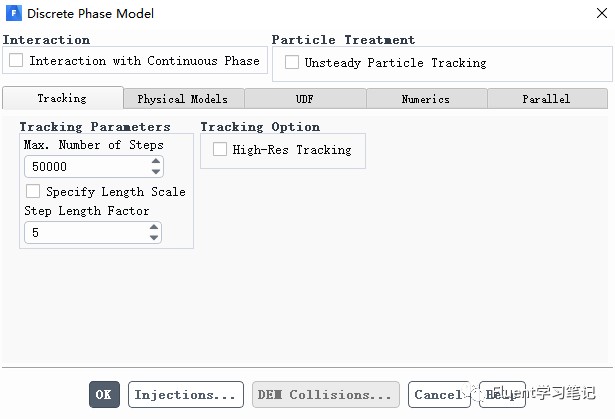Select the Numerics tab
The image size is (615, 419).
pyautogui.click(x=426, y=99)
